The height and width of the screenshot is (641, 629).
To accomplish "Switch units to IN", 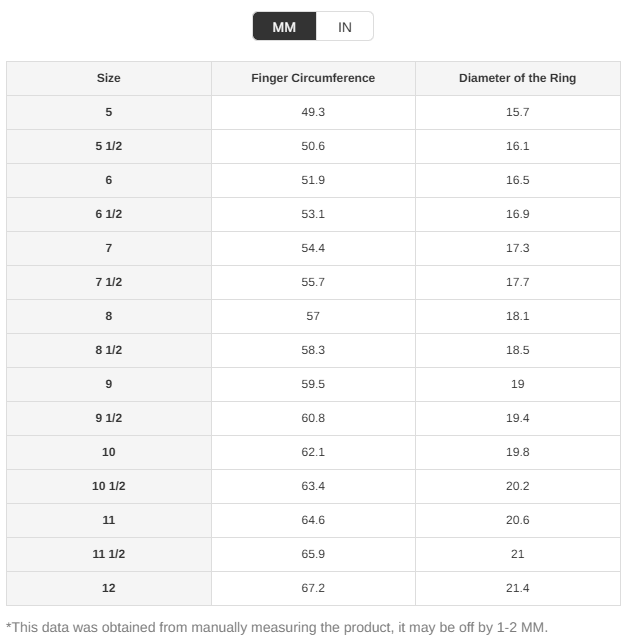I will tap(345, 27).
